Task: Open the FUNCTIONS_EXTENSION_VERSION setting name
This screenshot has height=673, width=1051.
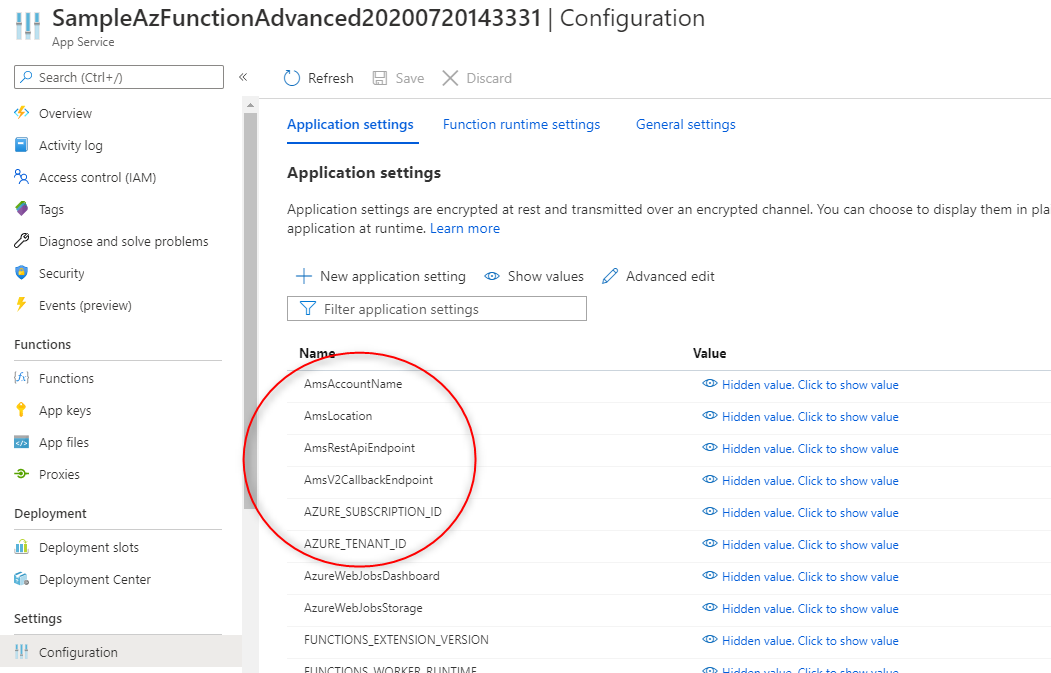Action: [x=396, y=639]
